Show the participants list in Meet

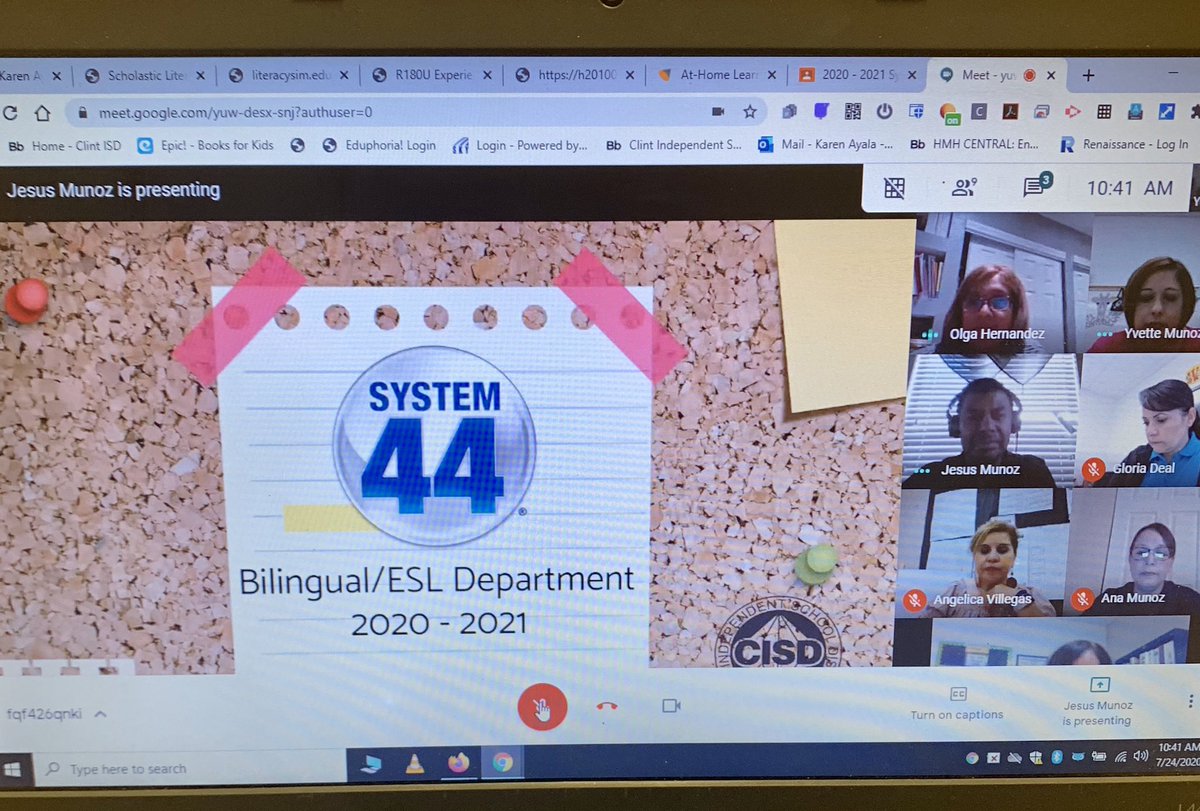click(x=963, y=187)
